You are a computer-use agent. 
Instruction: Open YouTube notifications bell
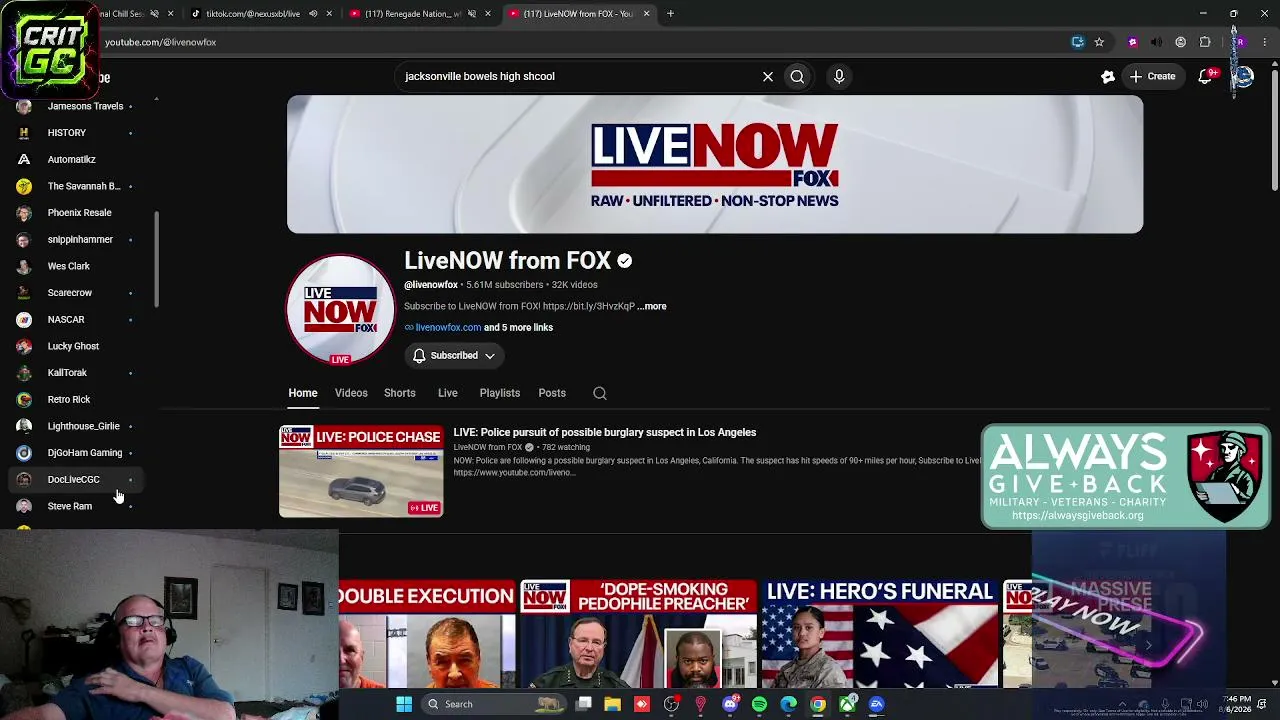pos(1206,76)
